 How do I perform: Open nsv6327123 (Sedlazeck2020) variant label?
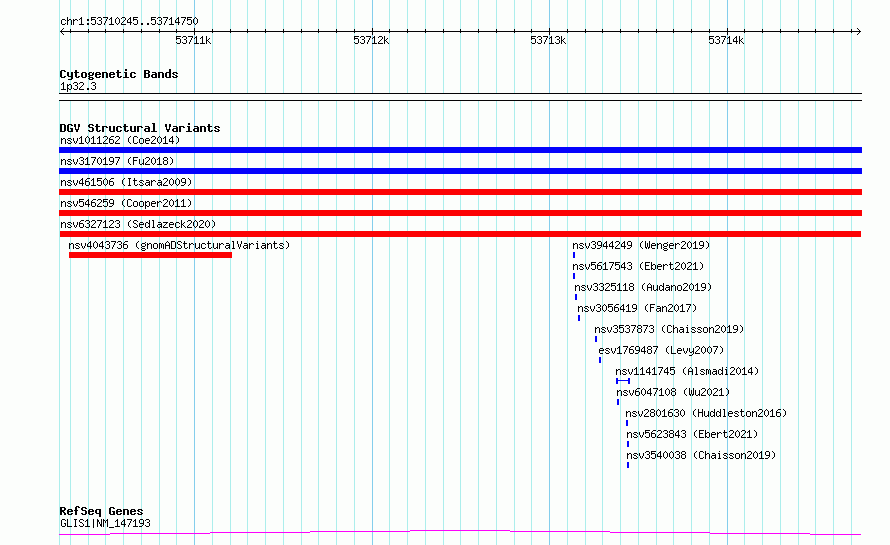[138, 224]
